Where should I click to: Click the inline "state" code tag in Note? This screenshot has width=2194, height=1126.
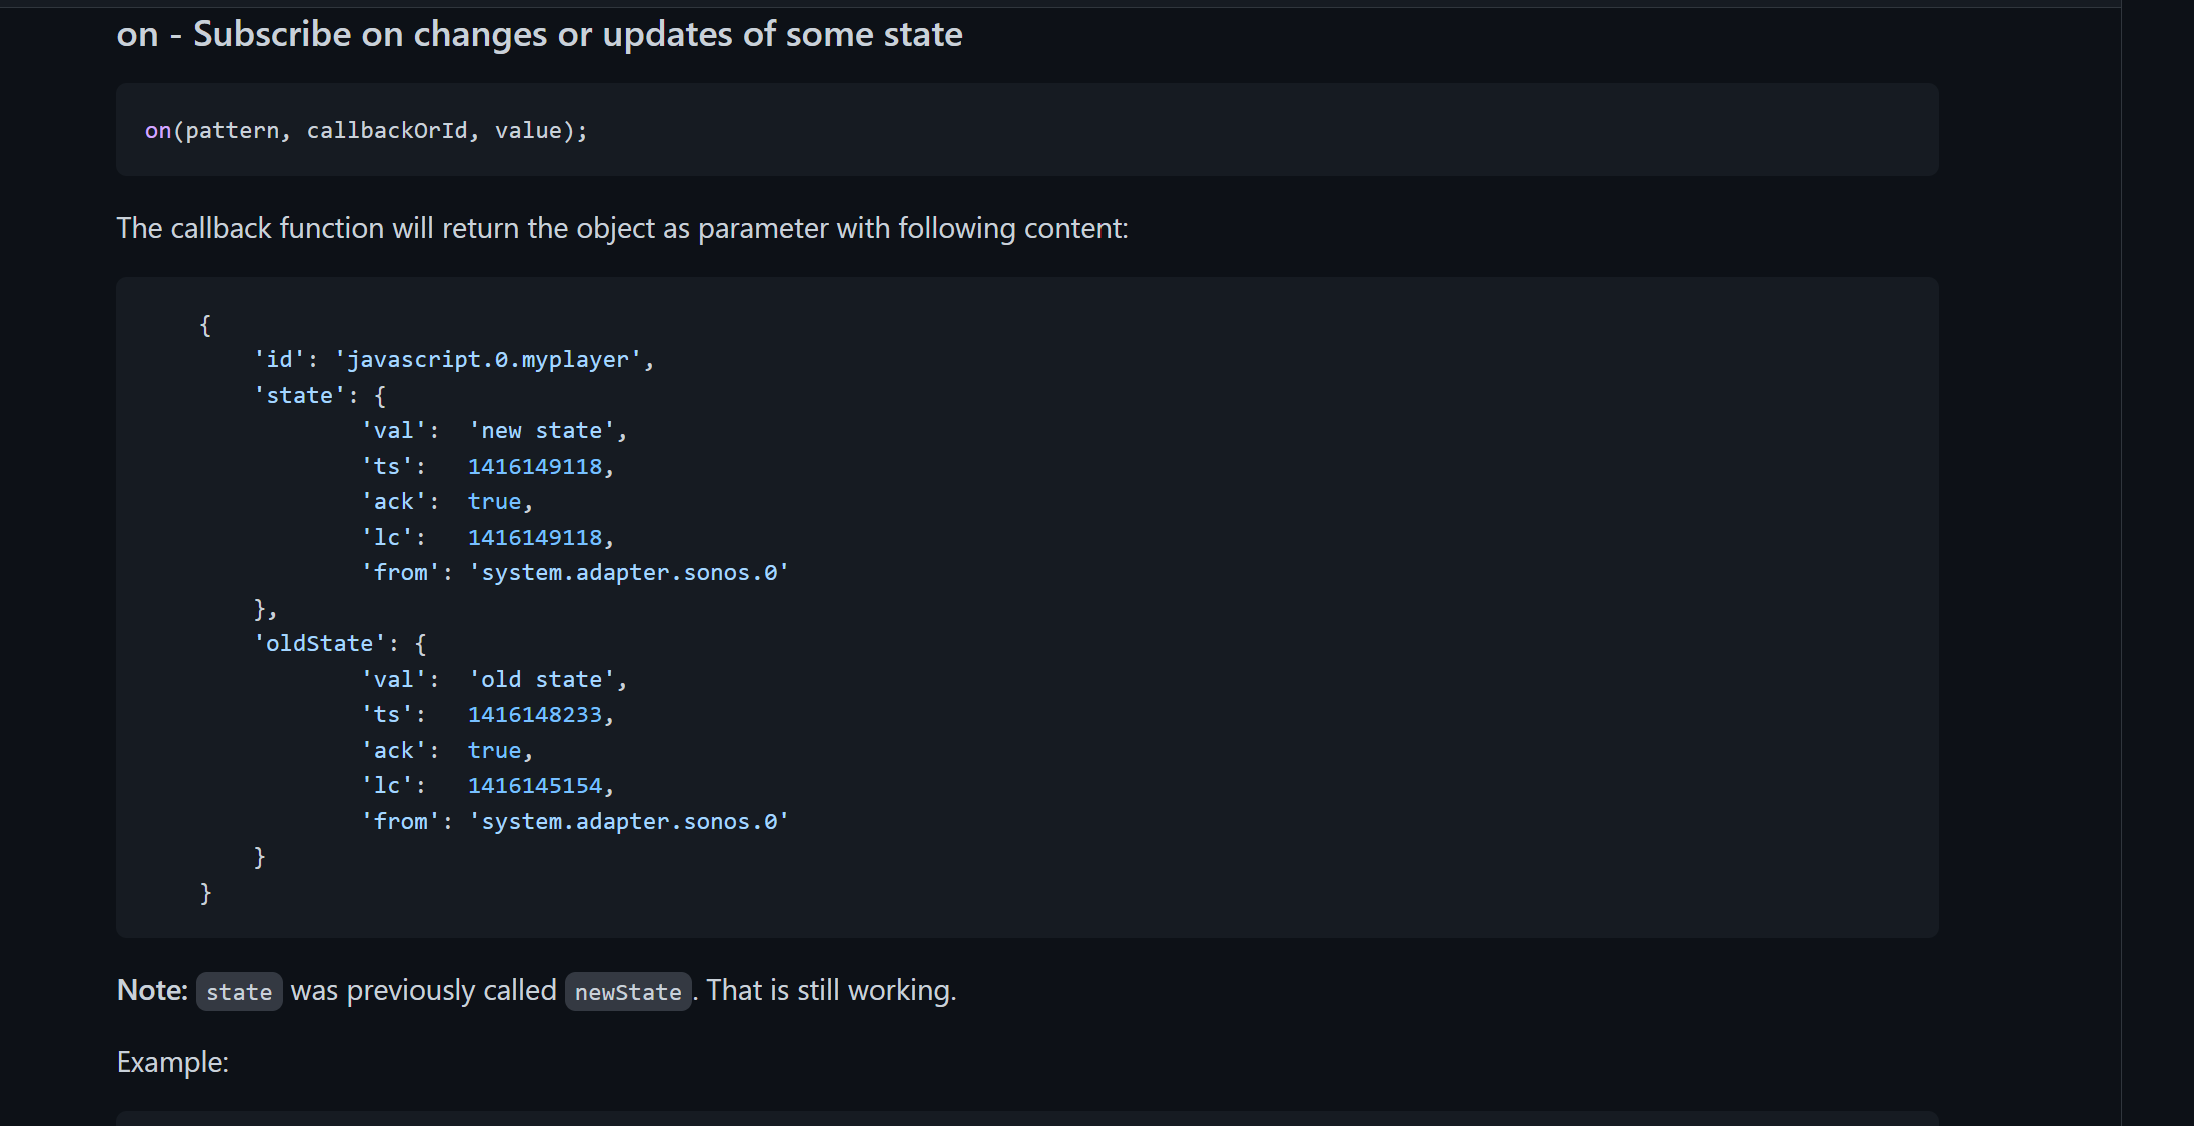click(239, 992)
